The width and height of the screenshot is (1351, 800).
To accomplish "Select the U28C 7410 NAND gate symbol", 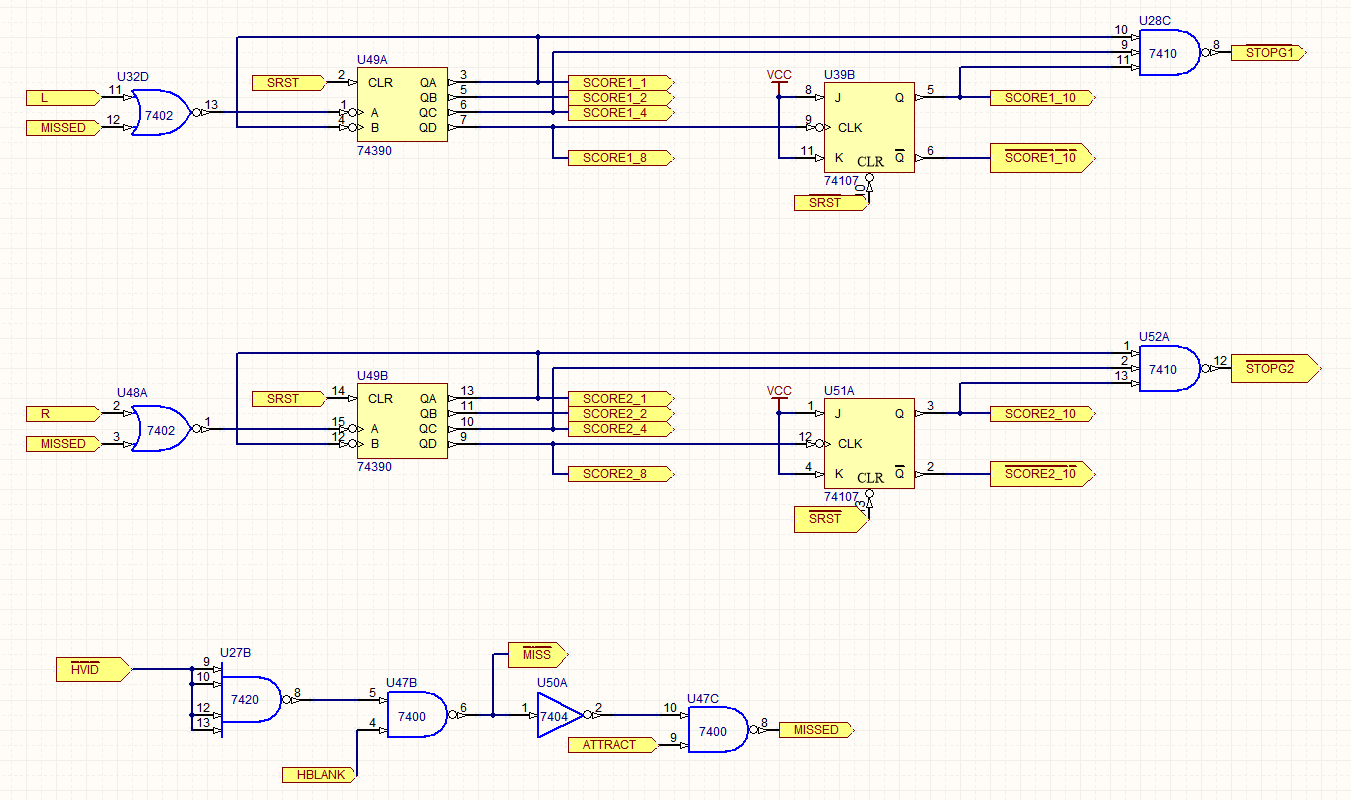I will 1169,53.
